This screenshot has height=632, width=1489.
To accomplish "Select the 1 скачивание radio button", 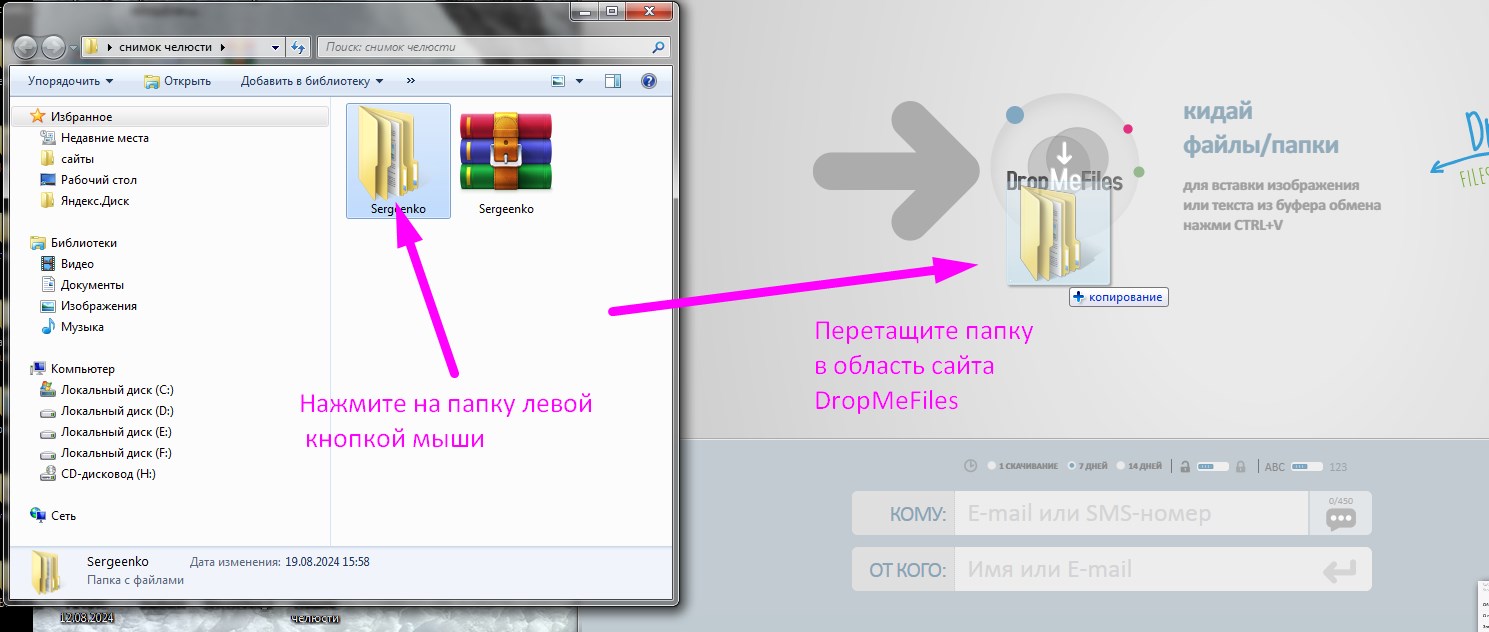I will click(993, 465).
